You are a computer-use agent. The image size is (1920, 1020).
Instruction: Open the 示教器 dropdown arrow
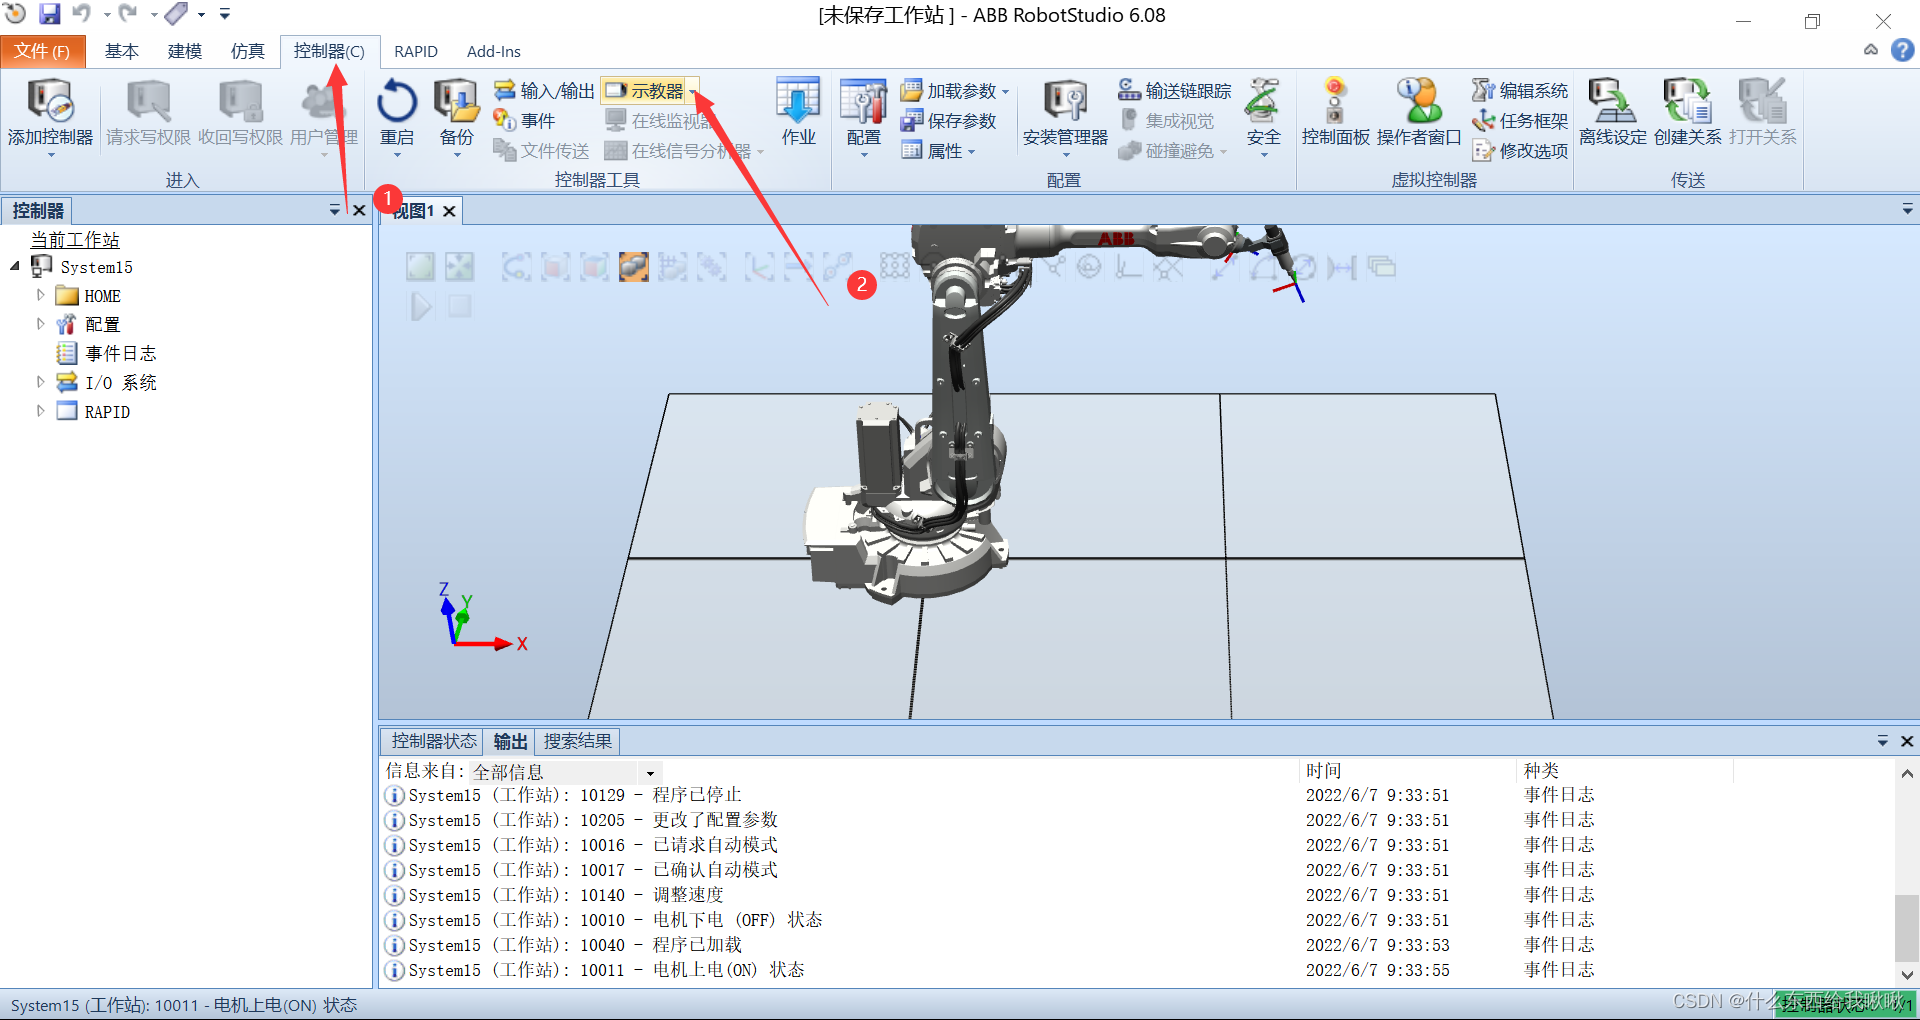(693, 92)
